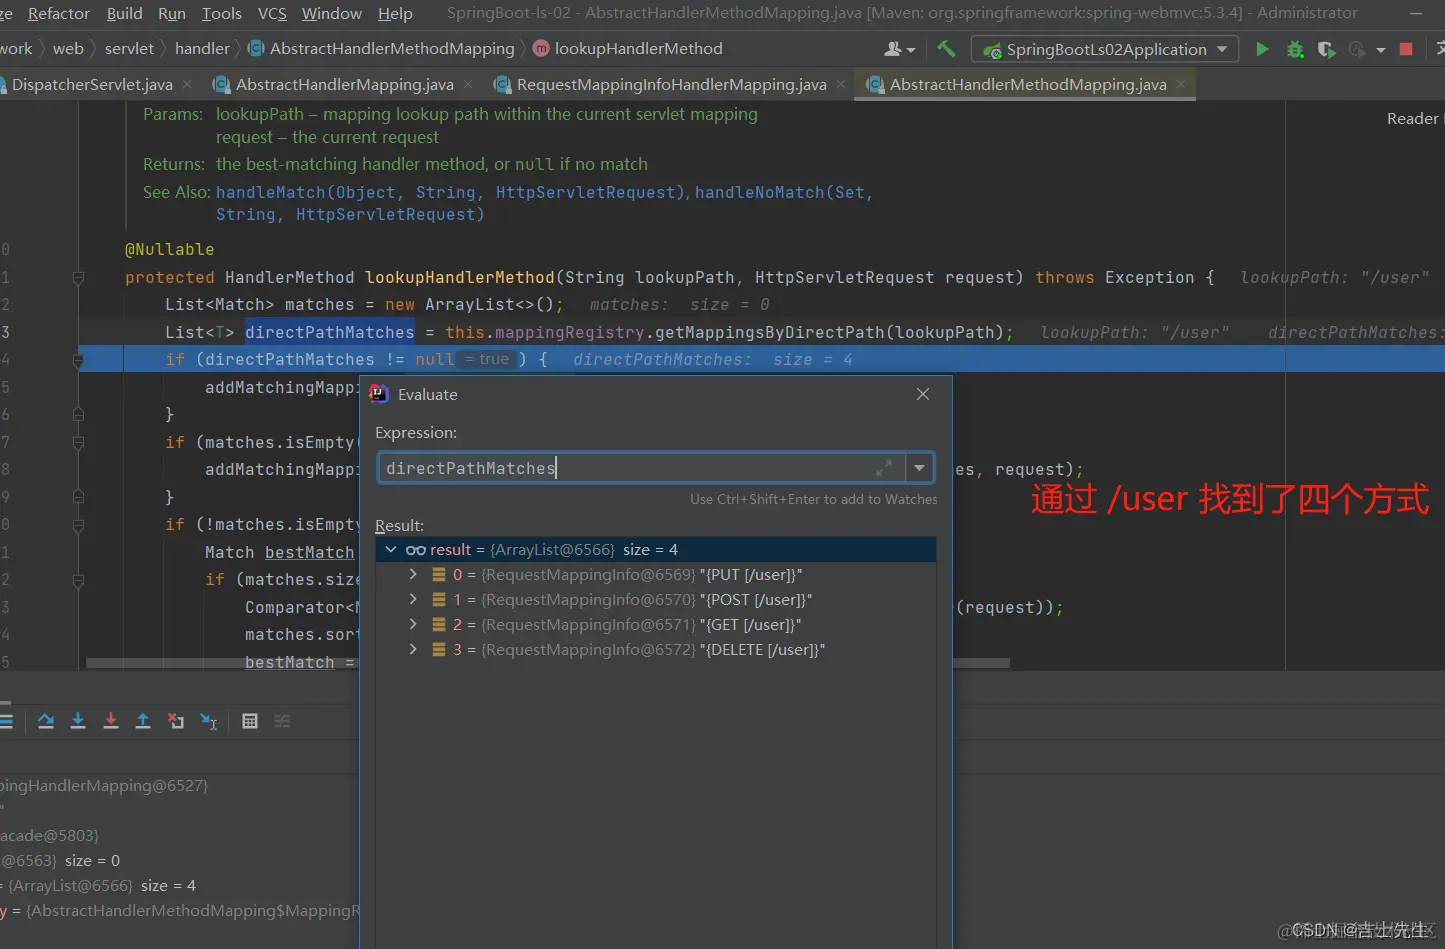This screenshot has width=1445, height=949.
Task: Click the servlet breadcrumb
Action: pyautogui.click(x=130, y=48)
